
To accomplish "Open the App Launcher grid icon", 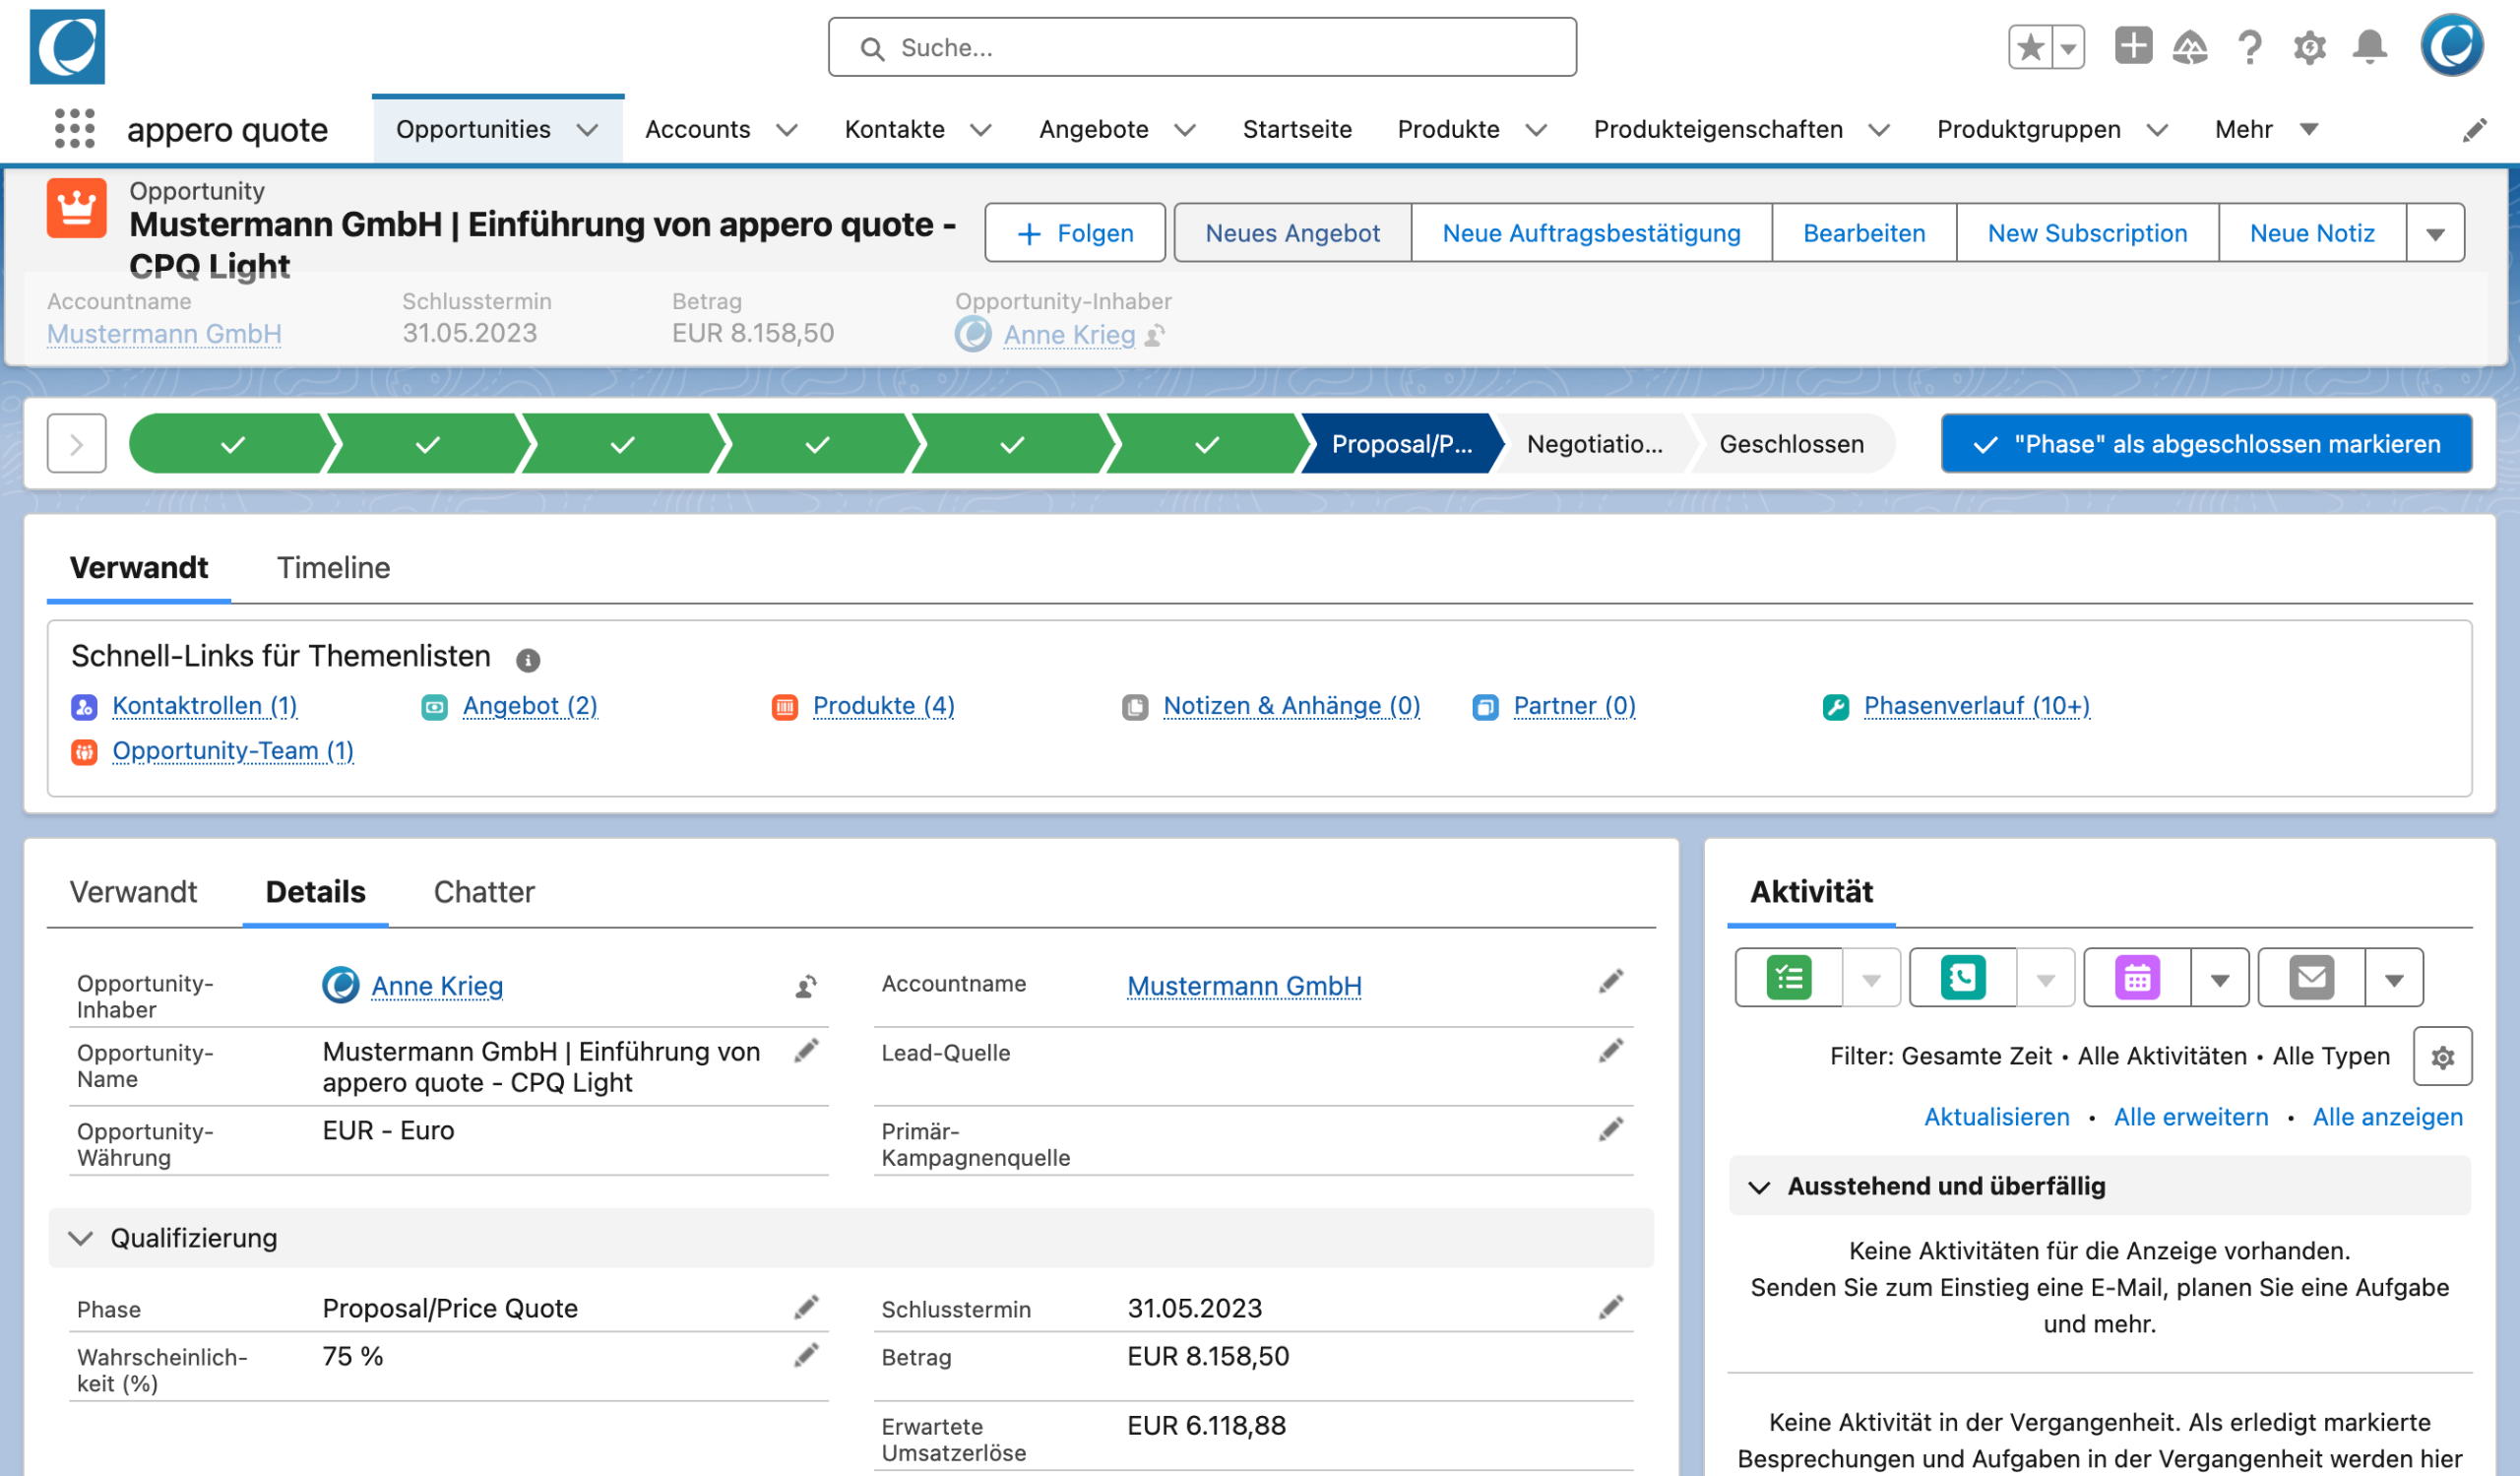I will coord(74,129).
